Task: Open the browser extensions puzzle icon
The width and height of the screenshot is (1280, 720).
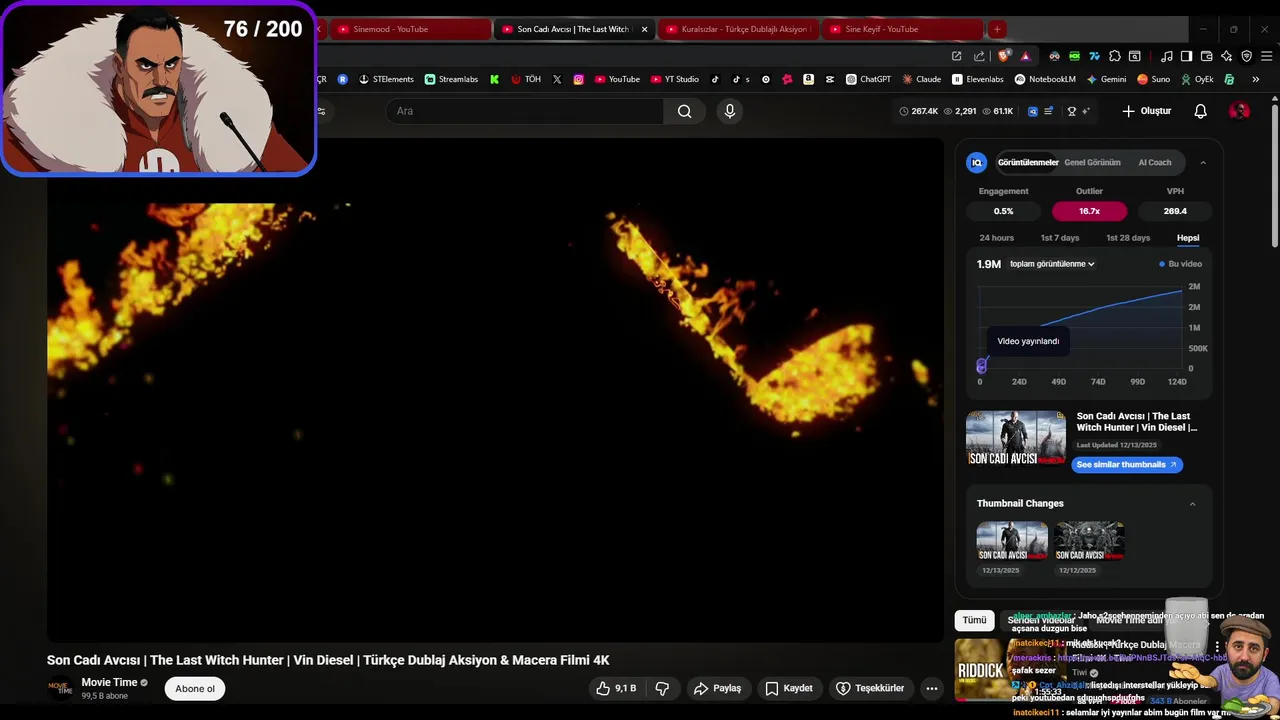Action: tap(1115, 56)
